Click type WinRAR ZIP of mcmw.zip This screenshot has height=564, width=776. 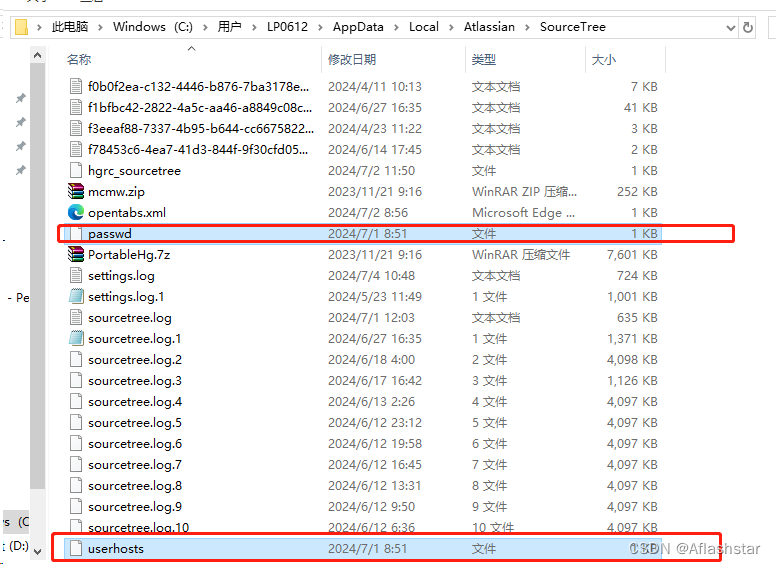525,191
